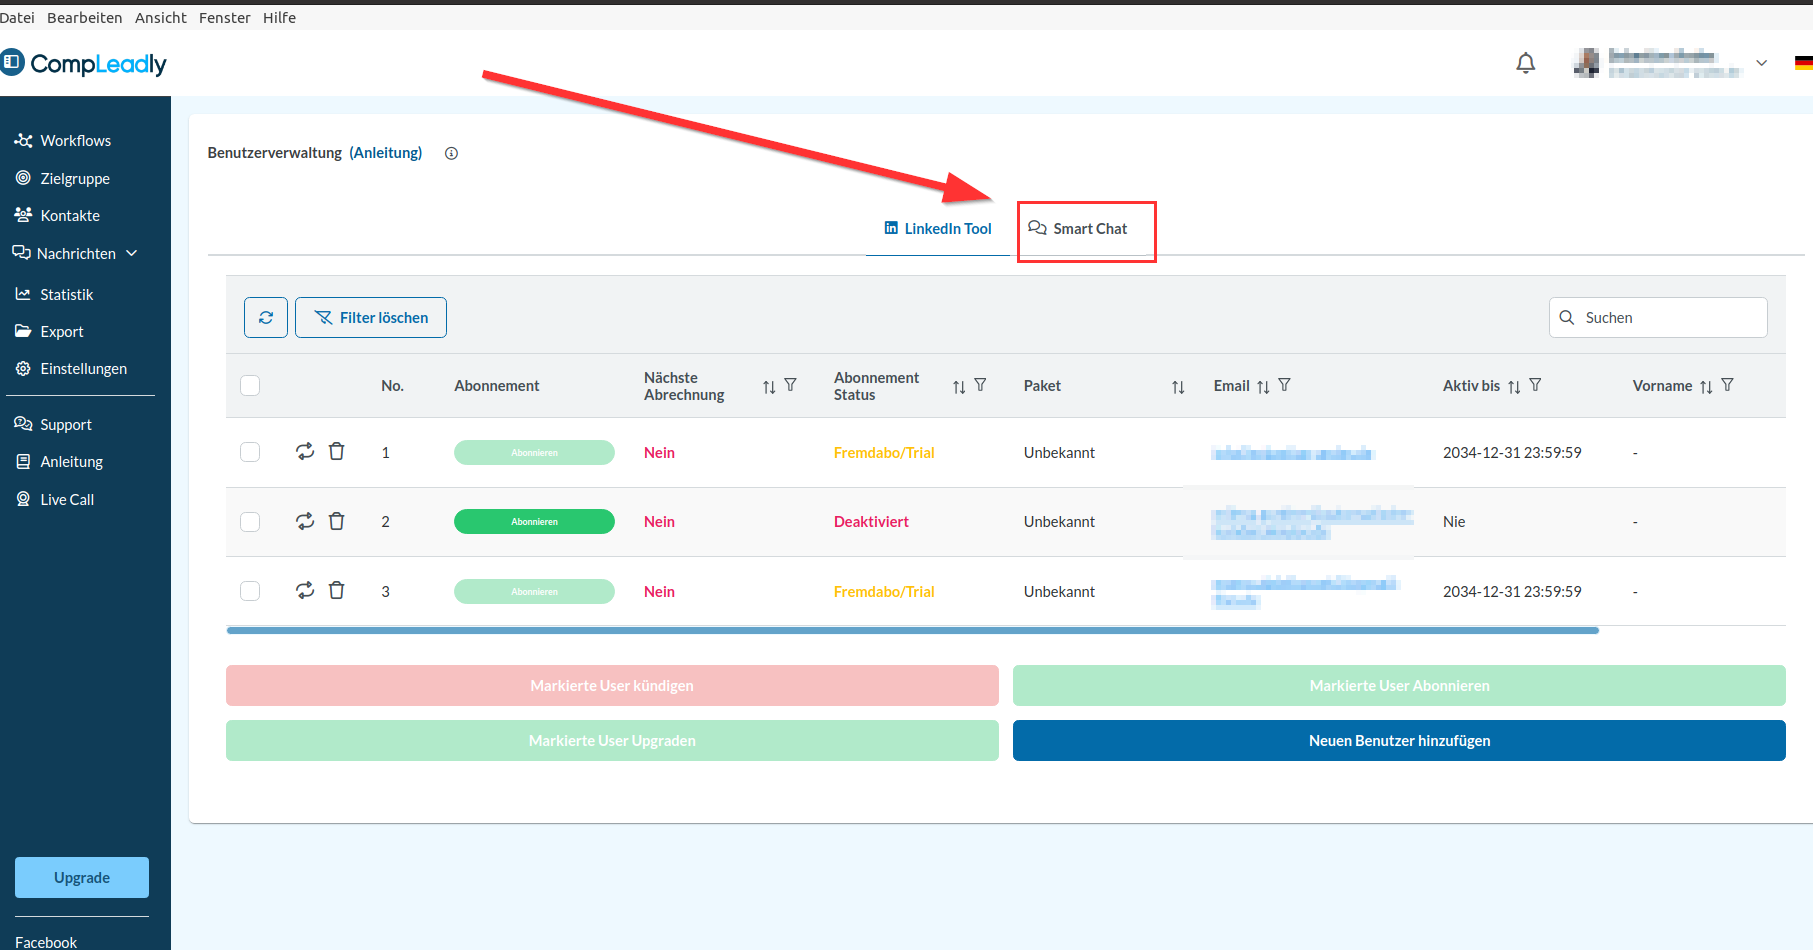Filter the Email column with funnel icon
This screenshot has width=1813, height=950.
[1285, 385]
